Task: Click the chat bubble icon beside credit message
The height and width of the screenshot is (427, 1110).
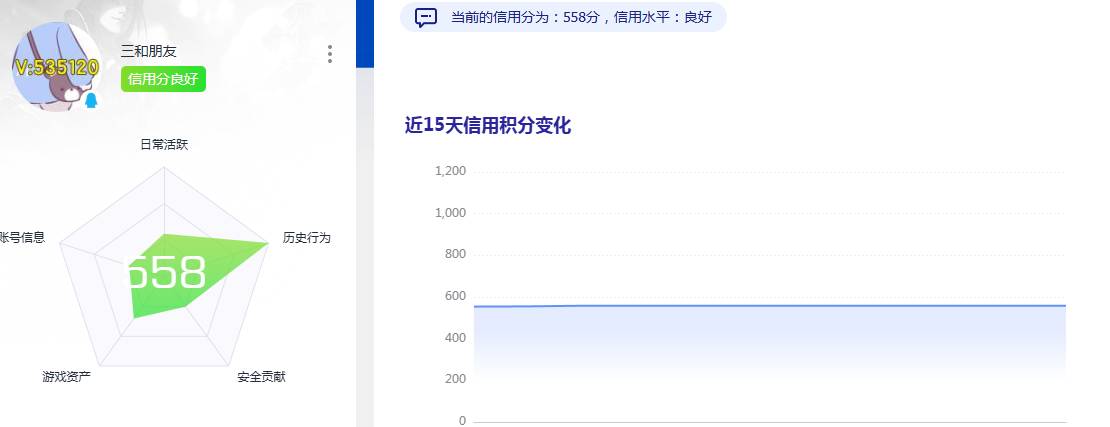Action: [x=425, y=17]
